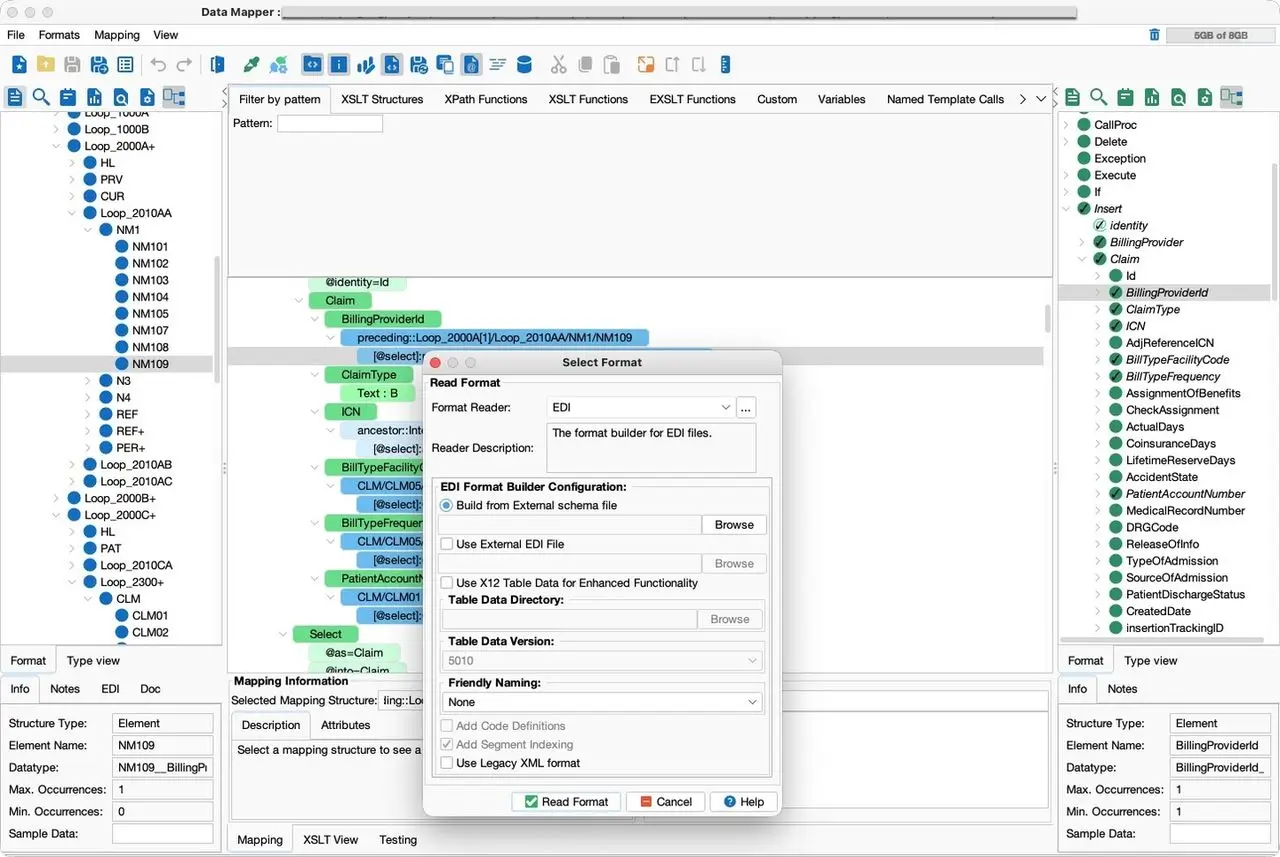
Task: Click the '...' button beside Format Reader
Action: point(746,408)
